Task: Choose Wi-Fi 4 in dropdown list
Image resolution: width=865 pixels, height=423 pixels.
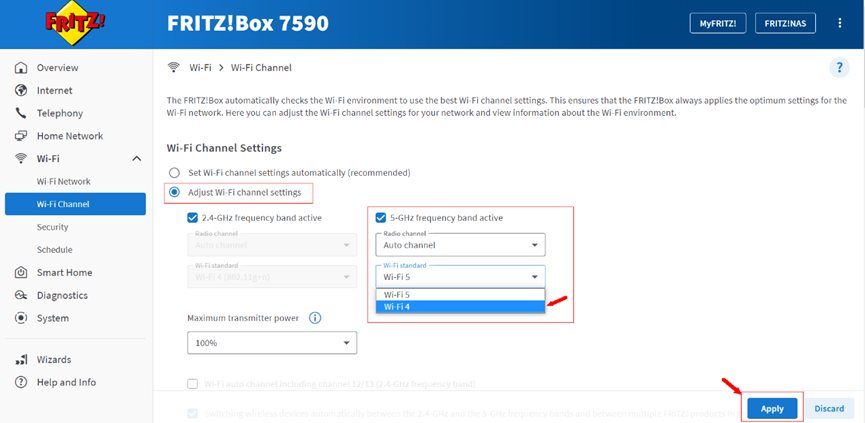Action: pos(461,307)
